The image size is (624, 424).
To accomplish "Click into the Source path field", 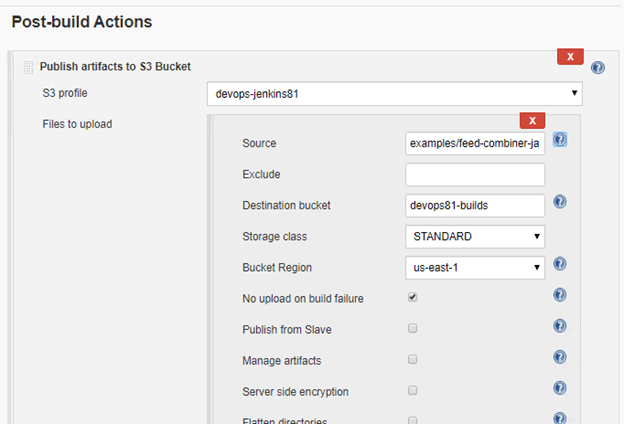I will [475, 144].
